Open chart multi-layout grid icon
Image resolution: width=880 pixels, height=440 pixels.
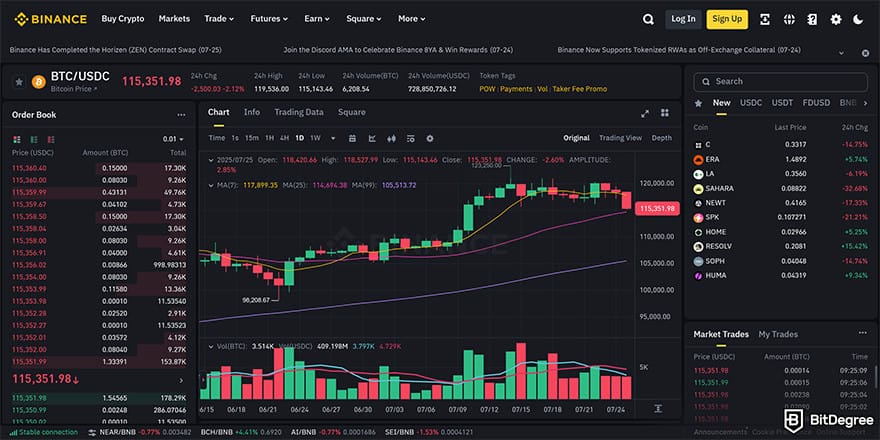664,113
